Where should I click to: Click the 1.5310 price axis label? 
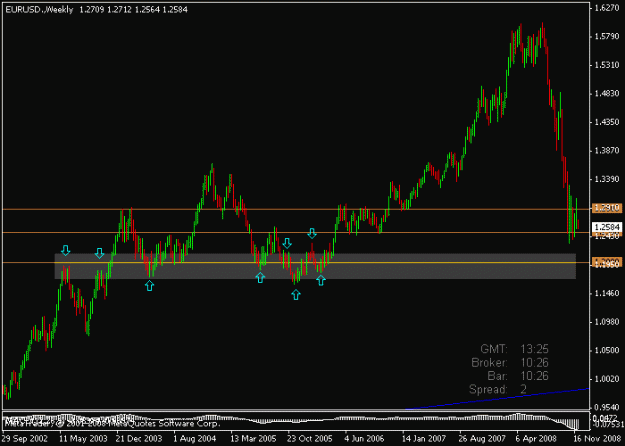coord(606,65)
